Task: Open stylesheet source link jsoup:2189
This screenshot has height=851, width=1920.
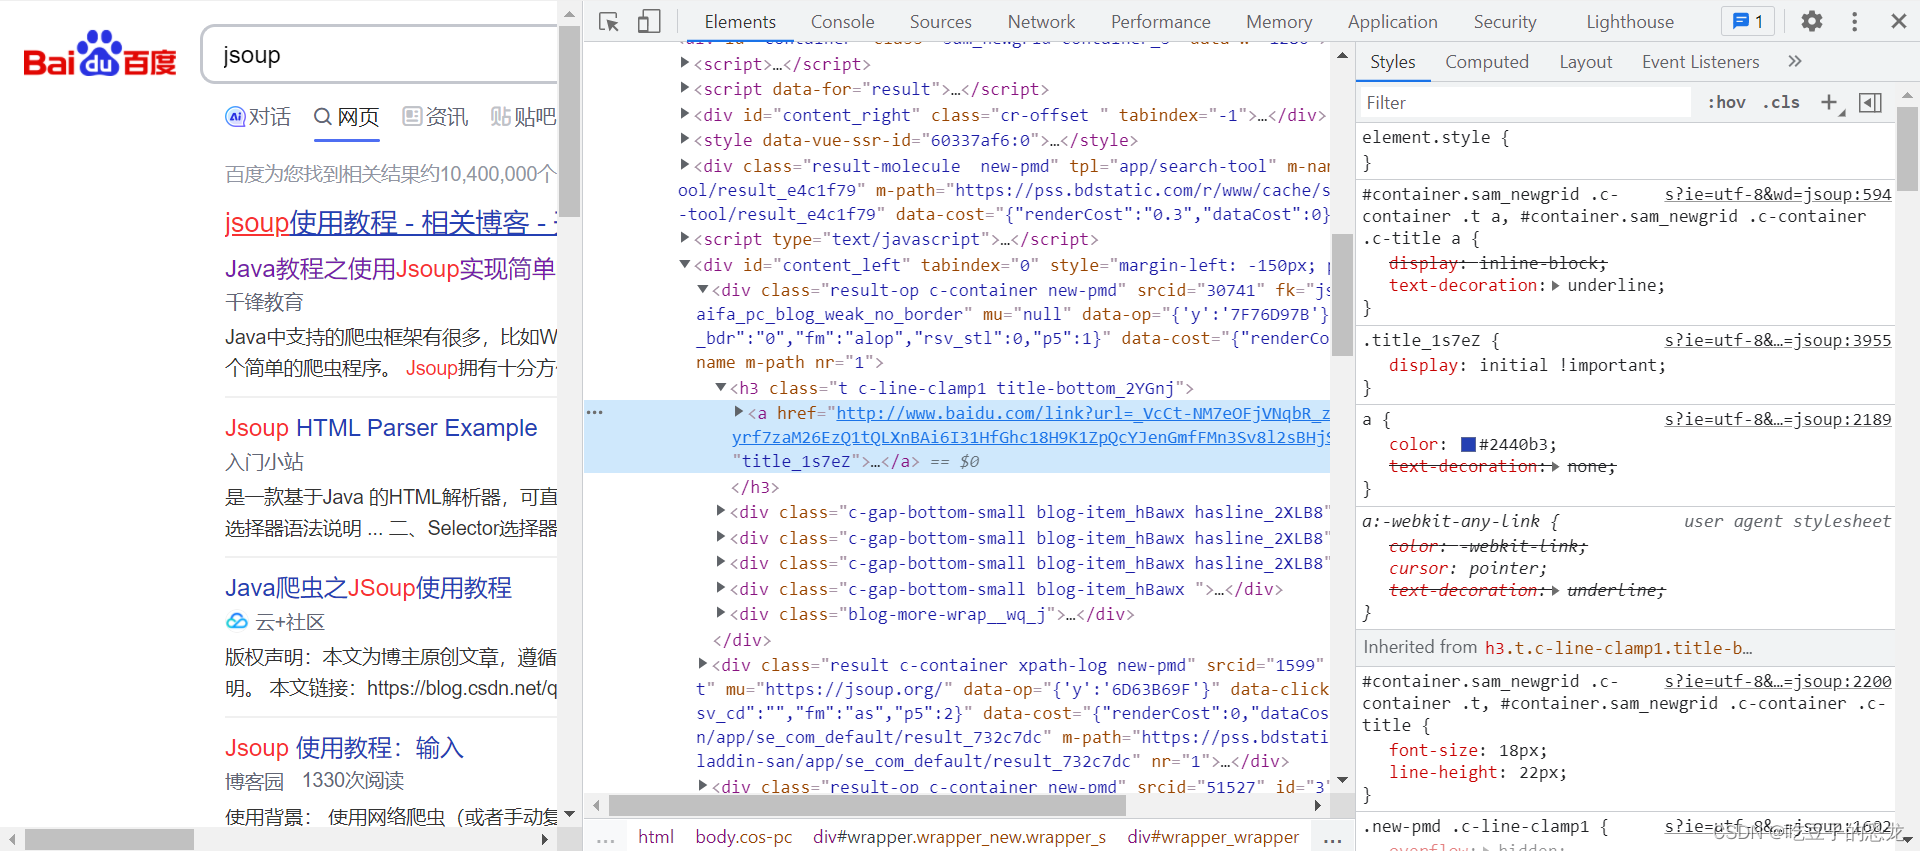Action: (1777, 419)
